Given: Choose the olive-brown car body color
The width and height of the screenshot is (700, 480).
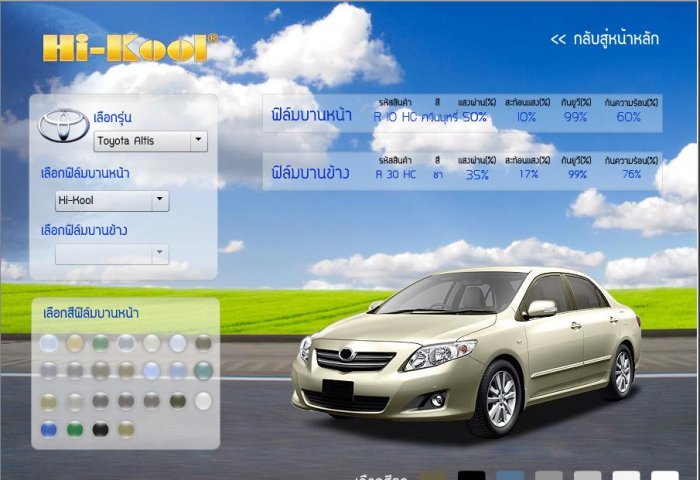Looking at the screenshot, I should [433, 476].
